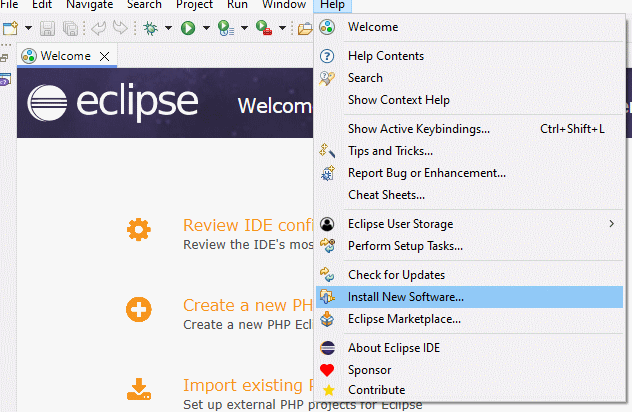
Task: Choose Sponsor menu entry
Action: coord(470,370)
